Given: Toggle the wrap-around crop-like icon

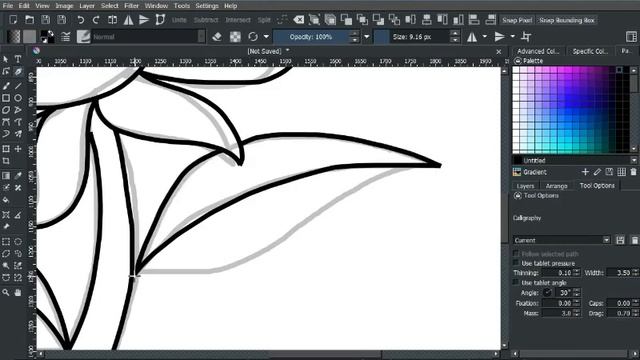Looking at the screenshot, I should point(526,37).
